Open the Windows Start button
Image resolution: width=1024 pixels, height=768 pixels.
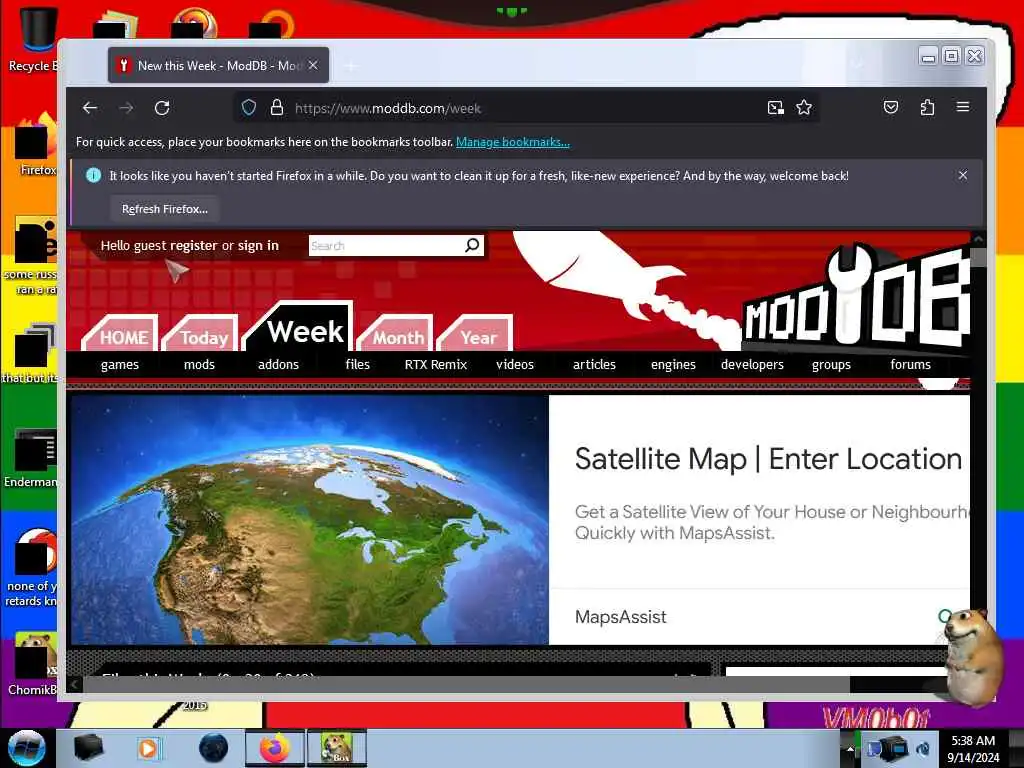coord(26,748)
